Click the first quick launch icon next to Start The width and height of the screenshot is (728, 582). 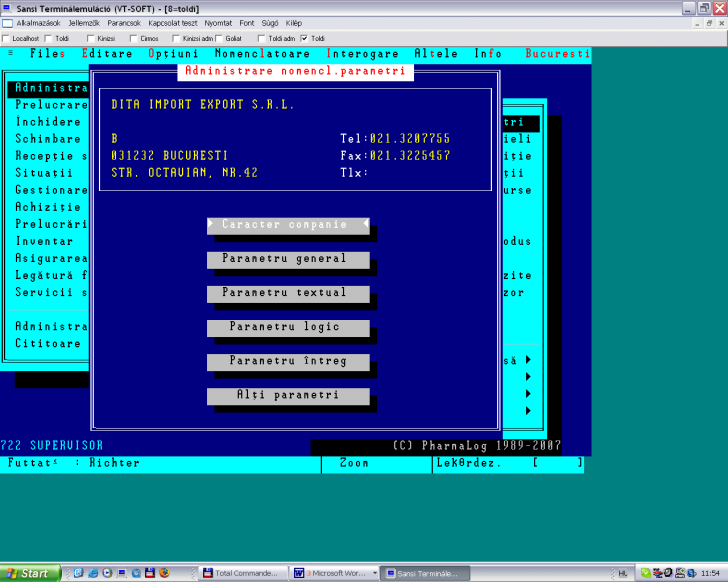[x=79, y=573]
